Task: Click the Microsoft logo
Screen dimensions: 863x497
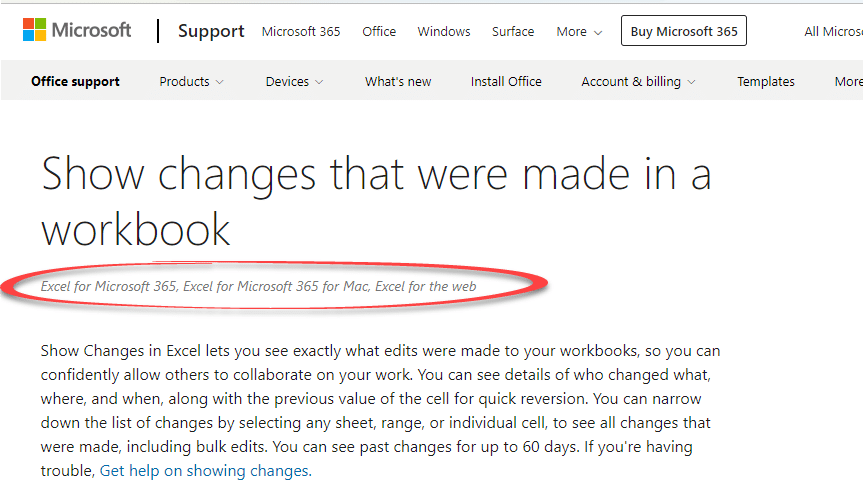Action: pos(77,31)
